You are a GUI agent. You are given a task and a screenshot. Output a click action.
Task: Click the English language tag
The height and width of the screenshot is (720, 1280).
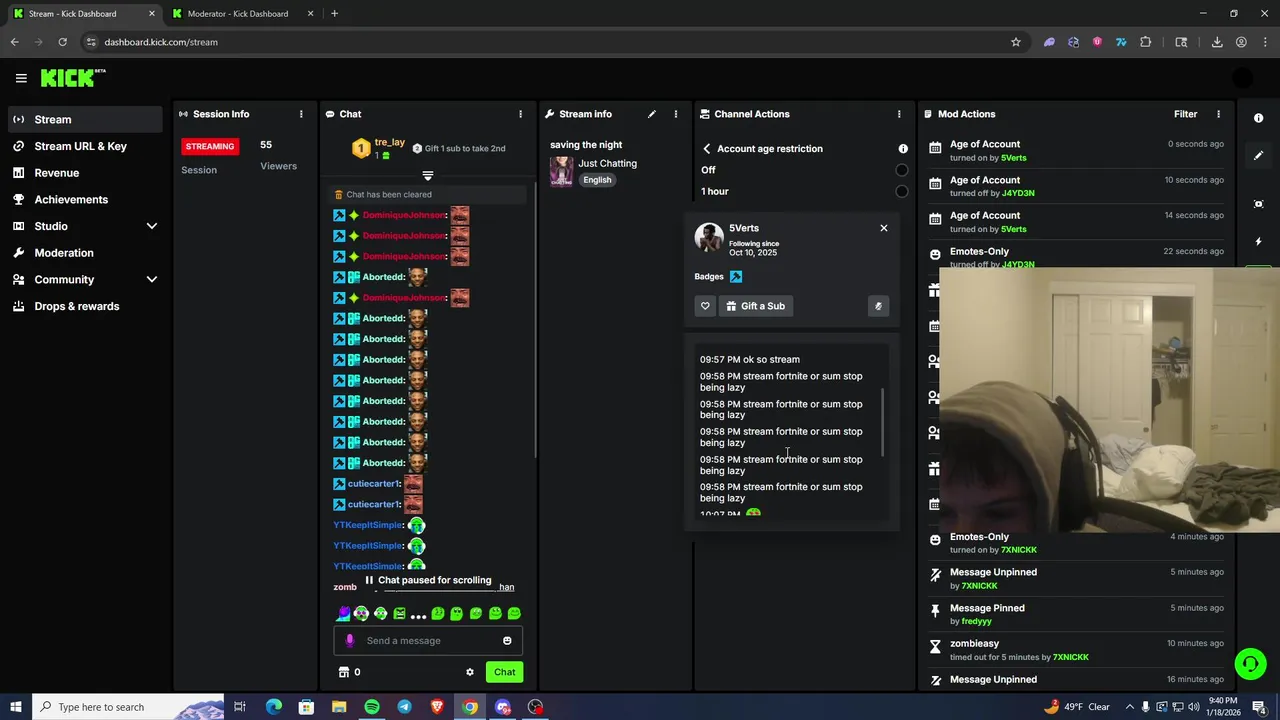pos(597,180)
